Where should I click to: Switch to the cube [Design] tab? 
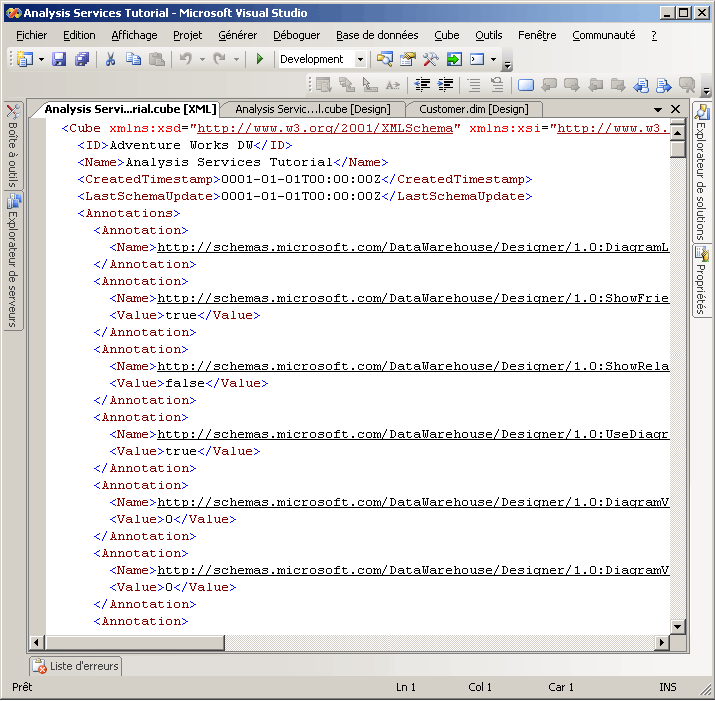point(313,109)
